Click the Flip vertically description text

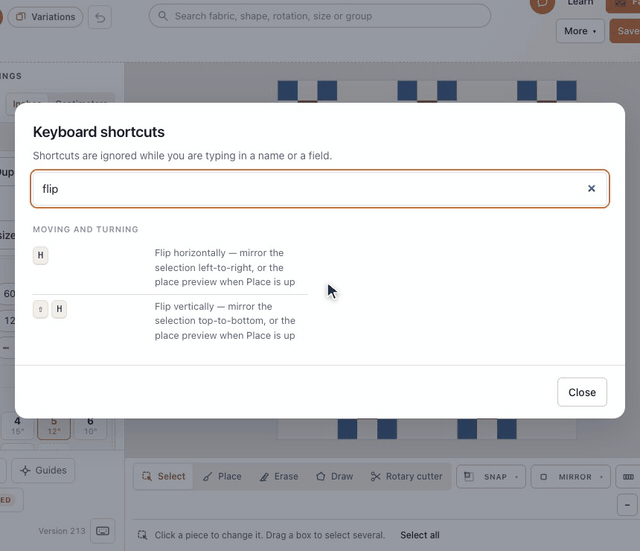point(224,321)
